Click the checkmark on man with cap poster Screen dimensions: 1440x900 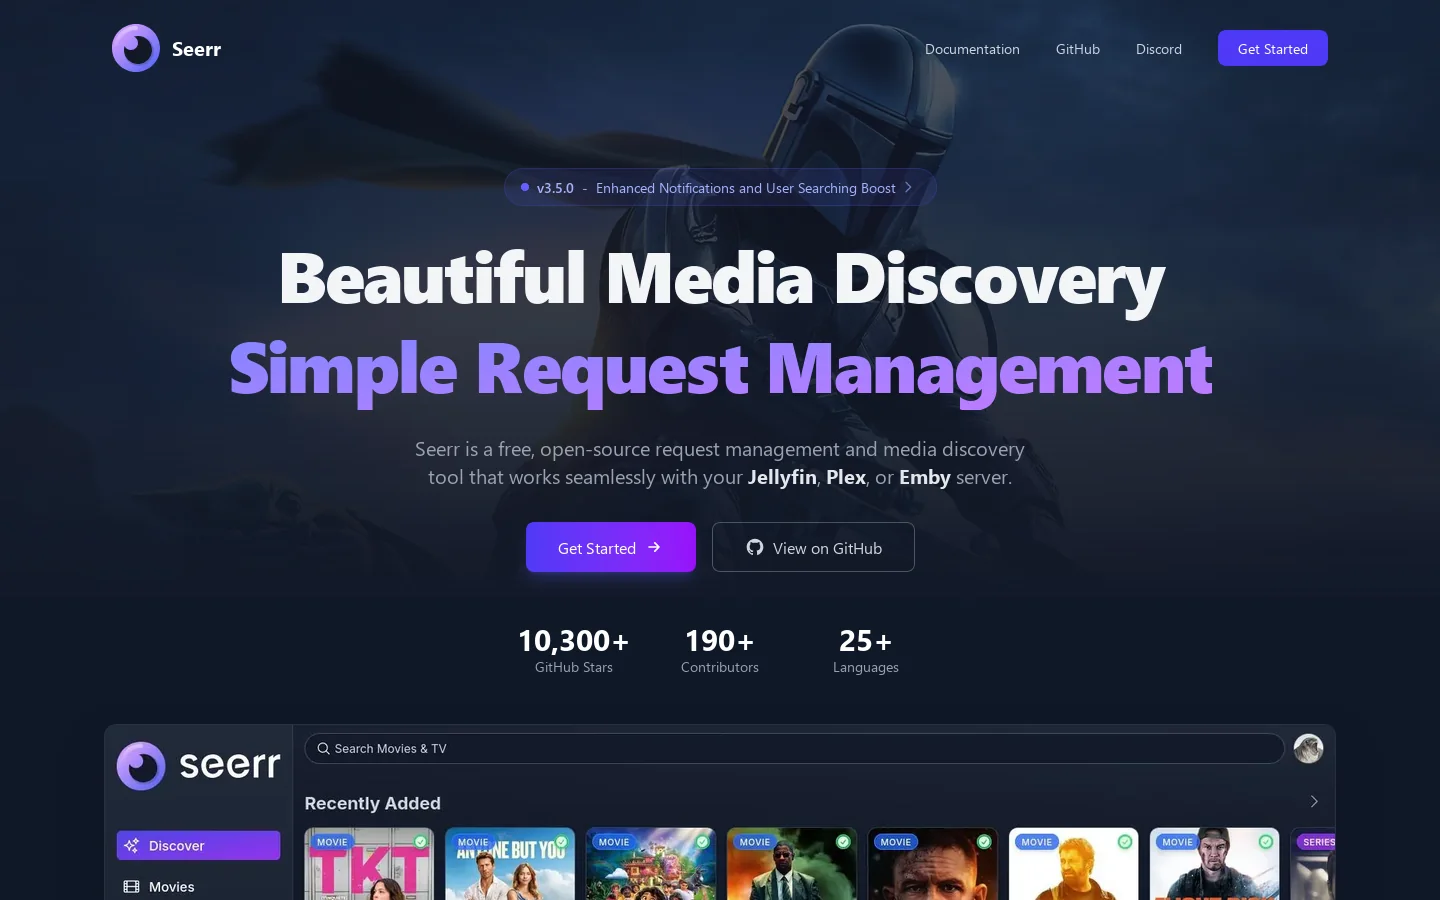point(1267,842)
